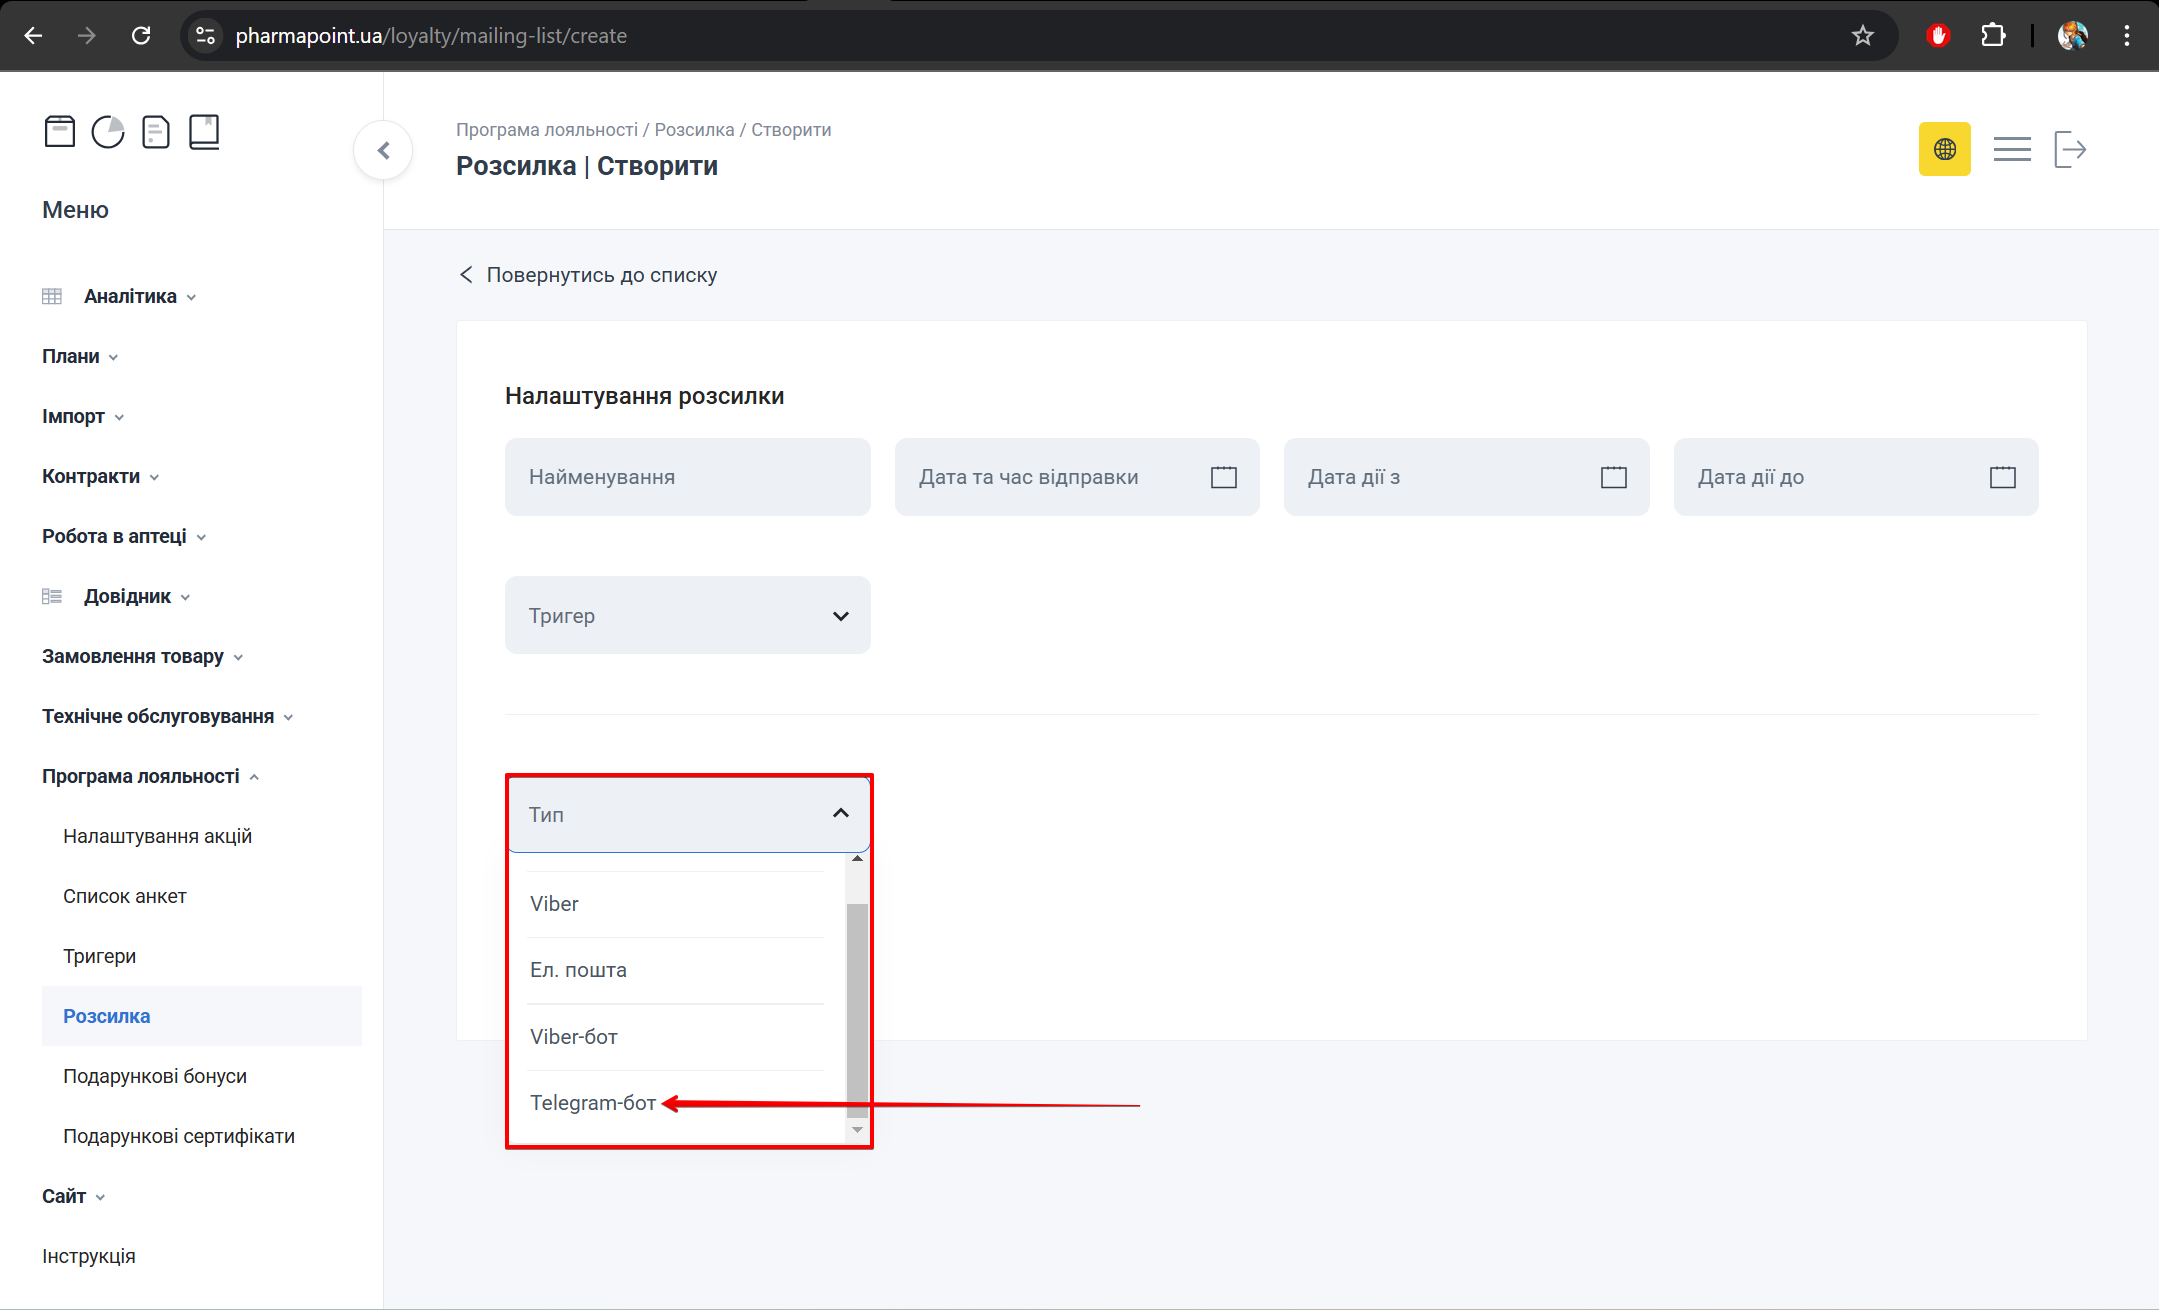This screenshot has width=2159, height=1310.
Task: Open the pie chart sidebar icon
Action: (108, 132)
